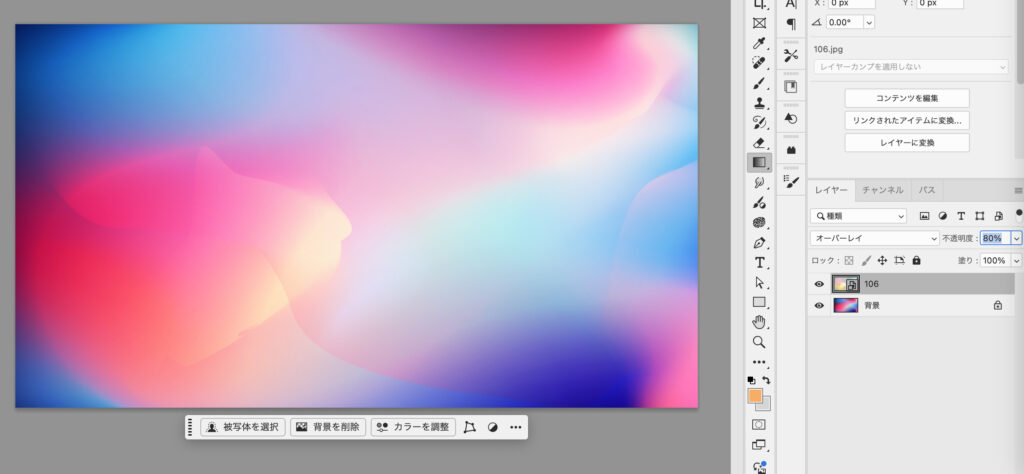The image size is (1024, 474).
Task: Activate the Zoom magnifier tool
Action: (759, 341)
